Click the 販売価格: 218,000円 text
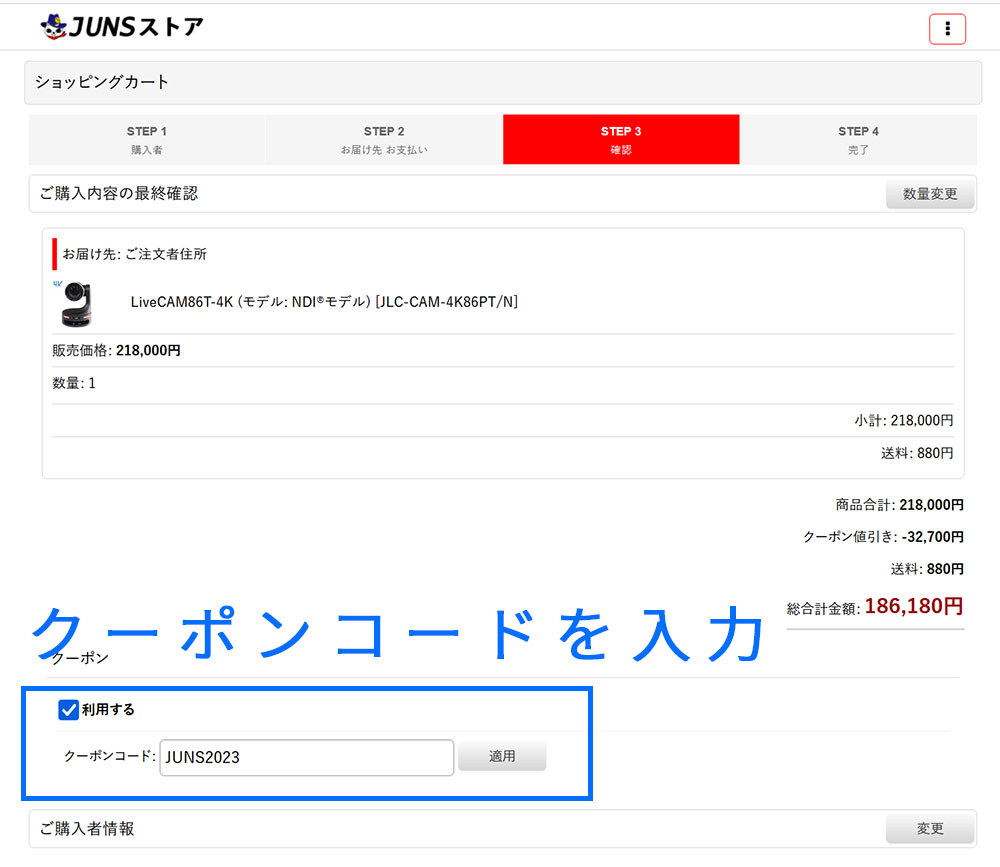This screenshot has width=1000, height=867. click(x=116, y=350)
